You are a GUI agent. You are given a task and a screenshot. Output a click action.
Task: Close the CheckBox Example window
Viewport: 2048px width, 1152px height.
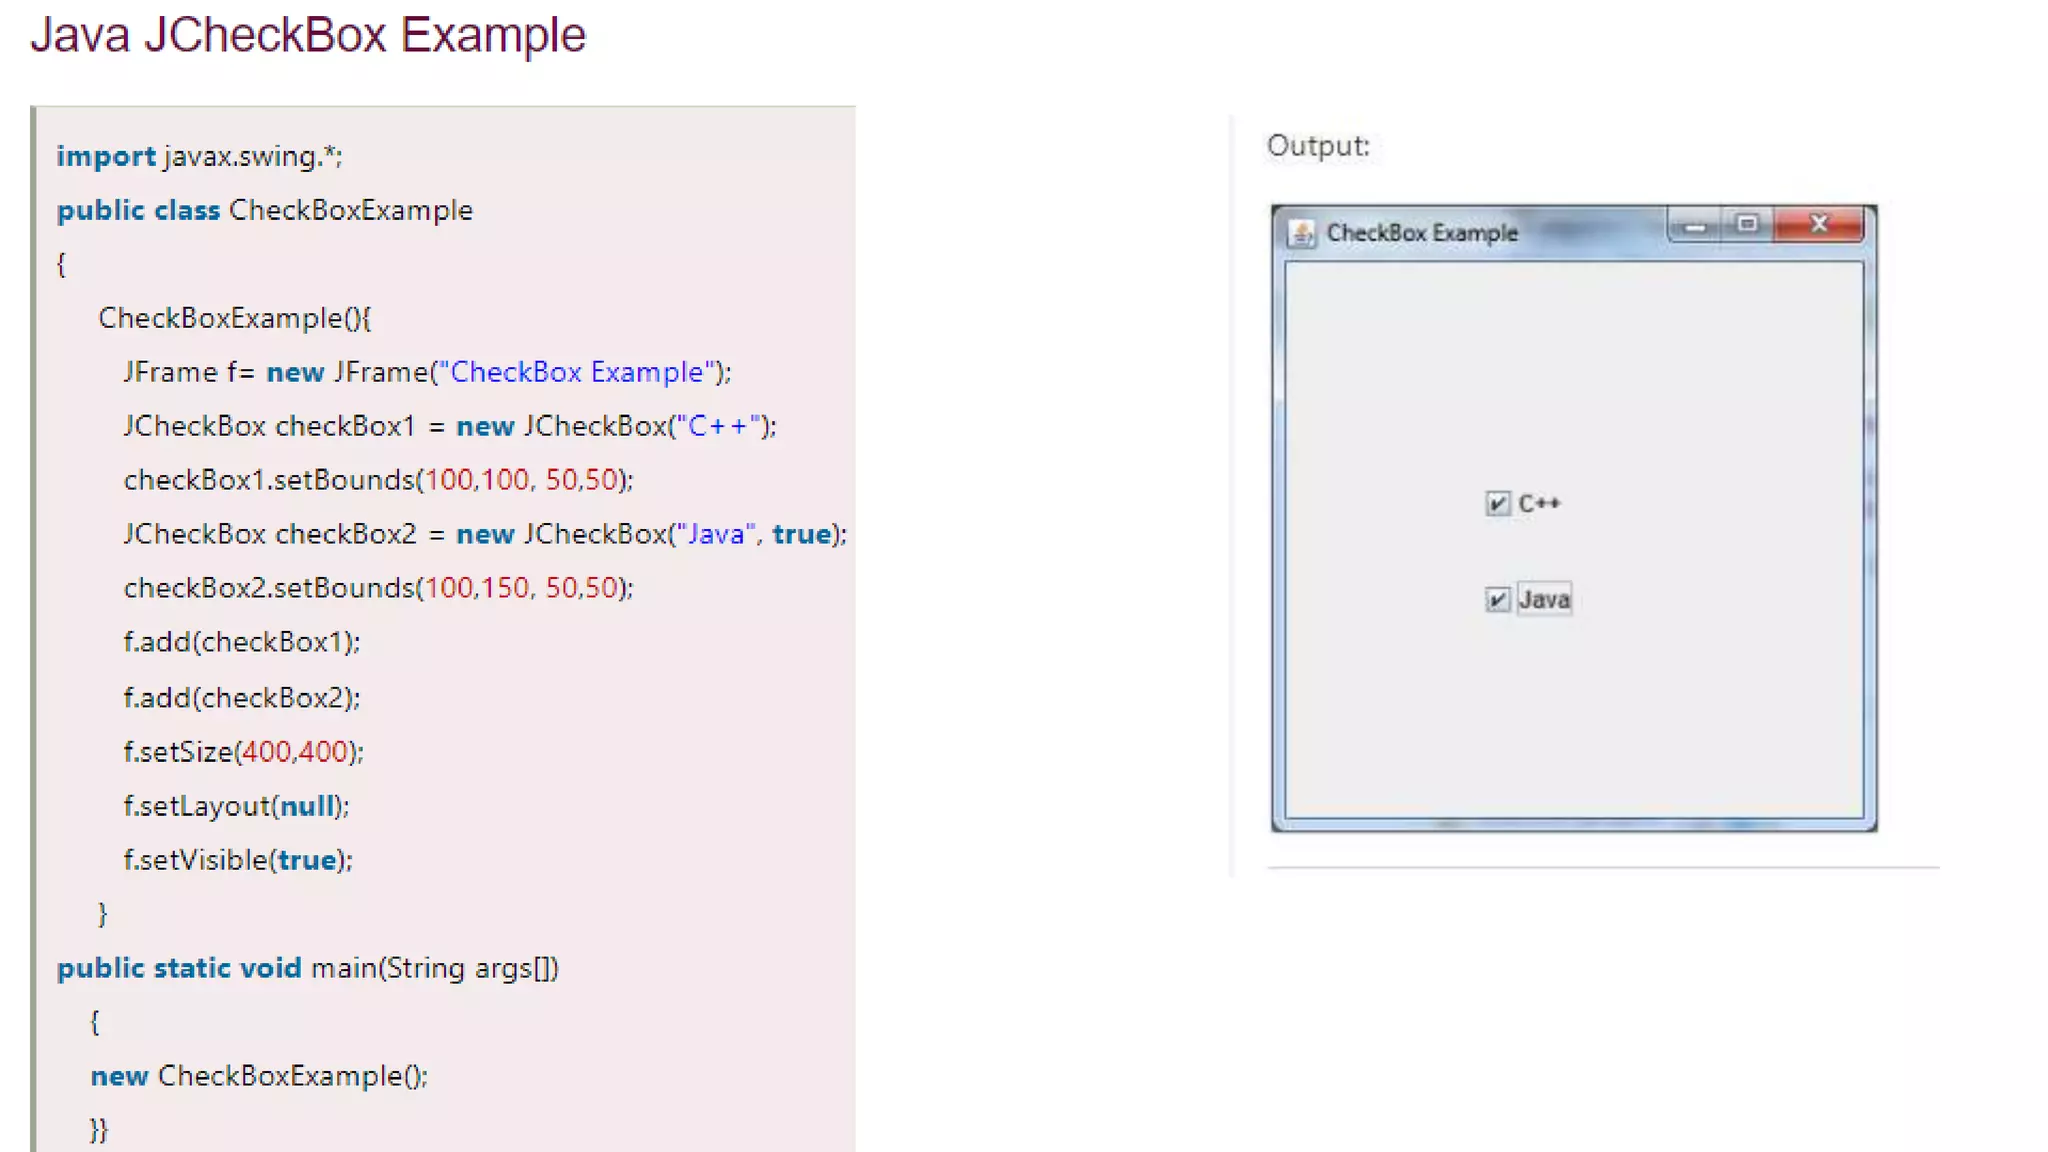click(x=1819, y=224)
